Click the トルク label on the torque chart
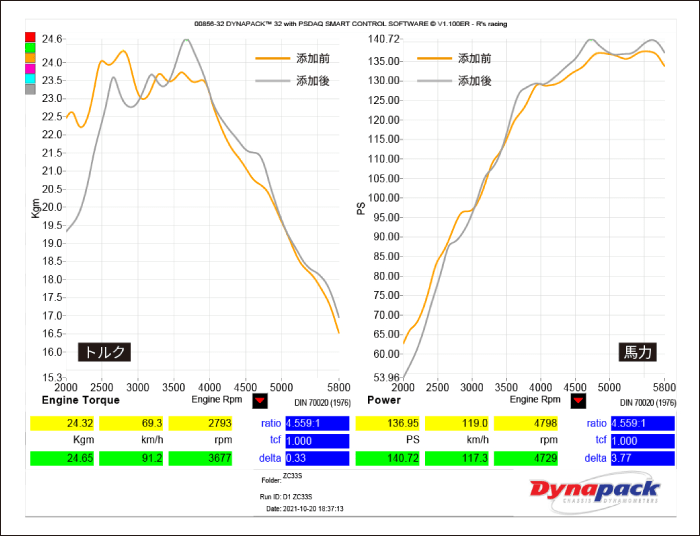The image size is (700, 536). [x=106, y=352]
